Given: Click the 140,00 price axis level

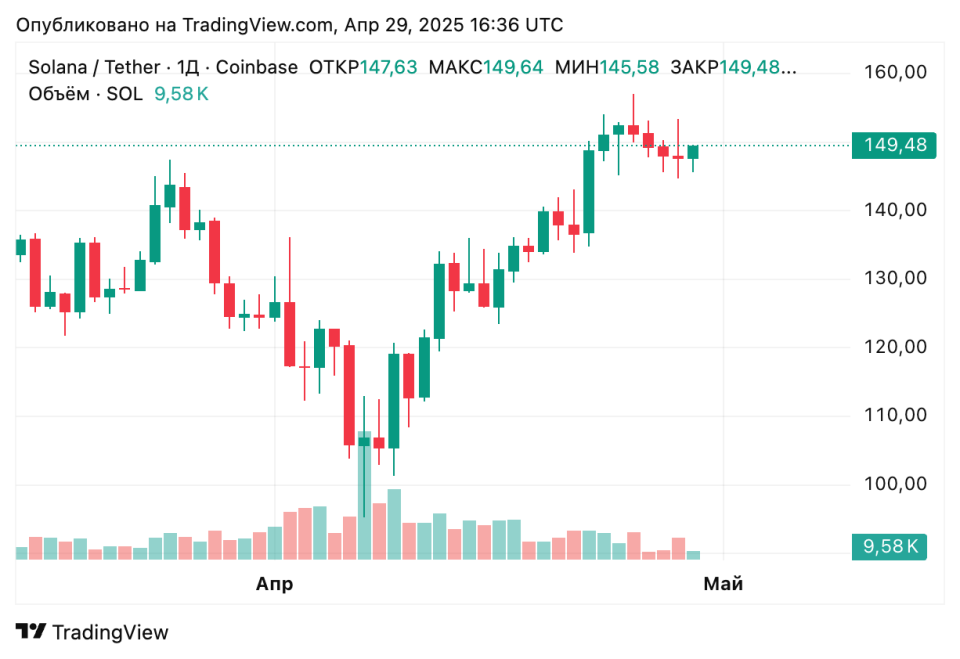Looking at the screenshot, I should (895, 210).
